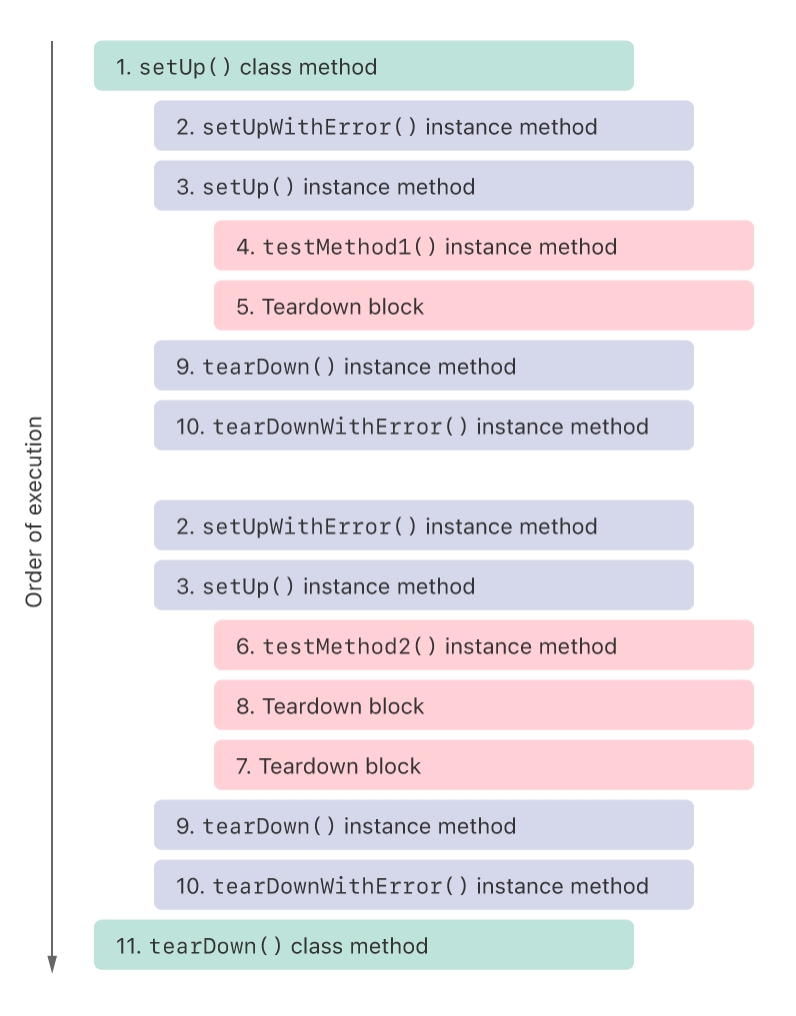796x1016 pixels.
Task: Click the green tearDown() class method box
Action: click(x=364, y=946)
